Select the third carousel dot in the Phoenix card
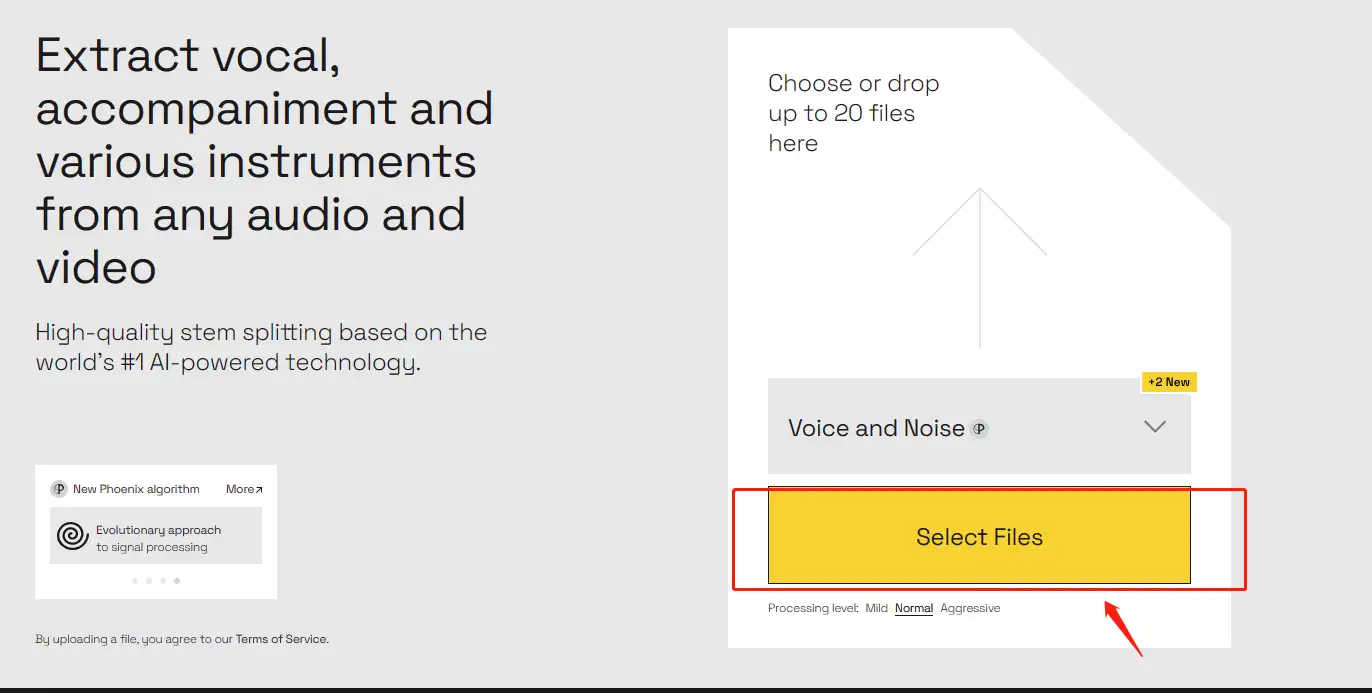 coord(163,580)
